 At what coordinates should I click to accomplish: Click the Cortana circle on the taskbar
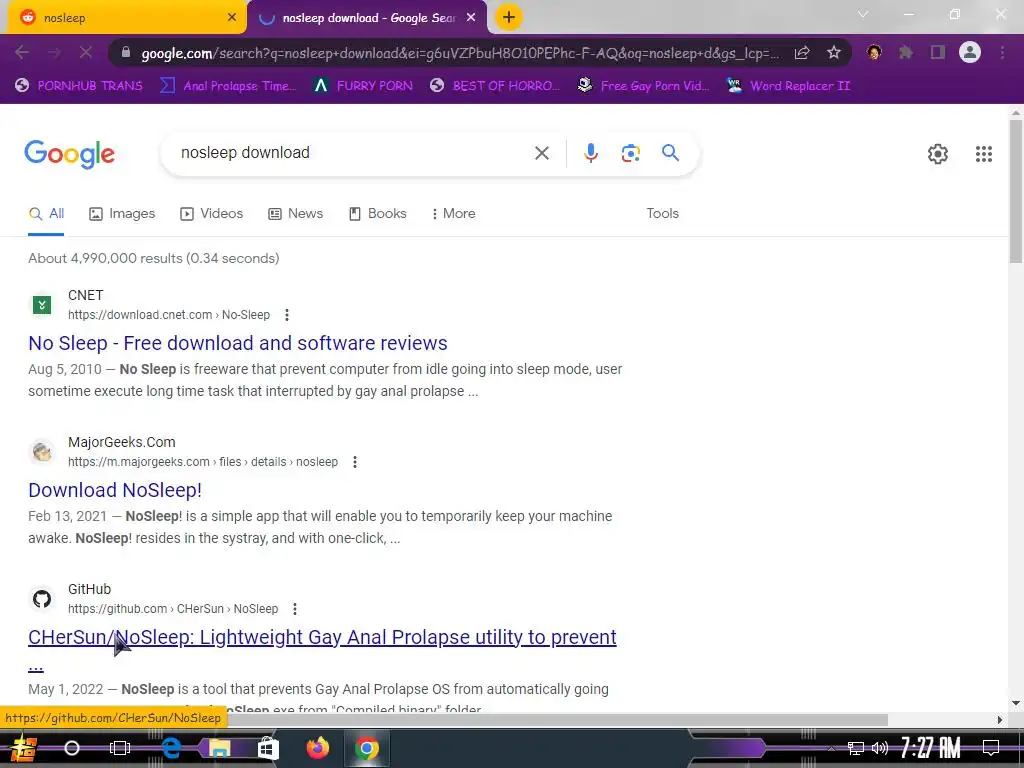click(x=72, y=748)
